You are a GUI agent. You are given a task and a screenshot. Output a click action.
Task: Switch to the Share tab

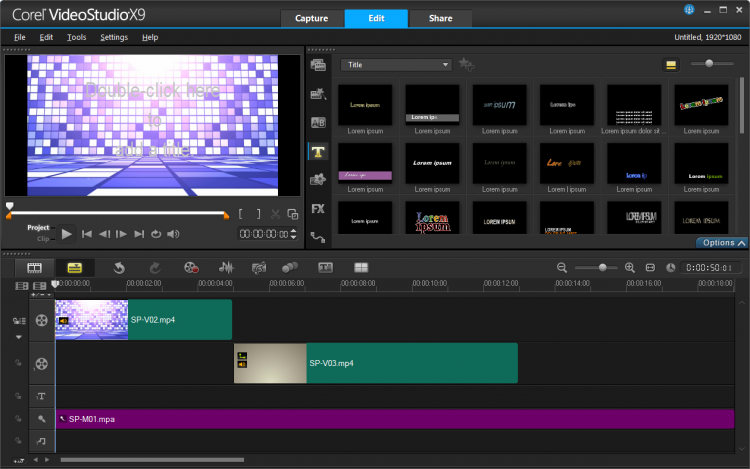440,18
